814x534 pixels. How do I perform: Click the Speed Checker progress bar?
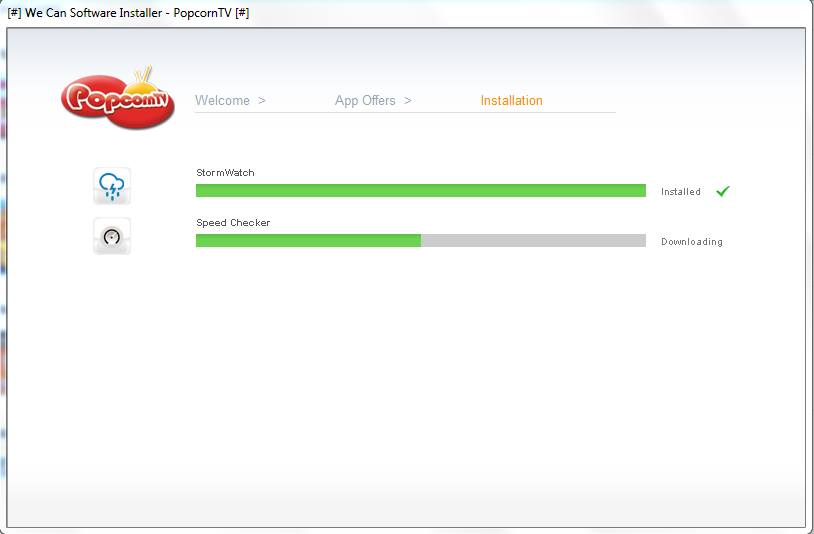pyautogui.click(x=420, y=240)
